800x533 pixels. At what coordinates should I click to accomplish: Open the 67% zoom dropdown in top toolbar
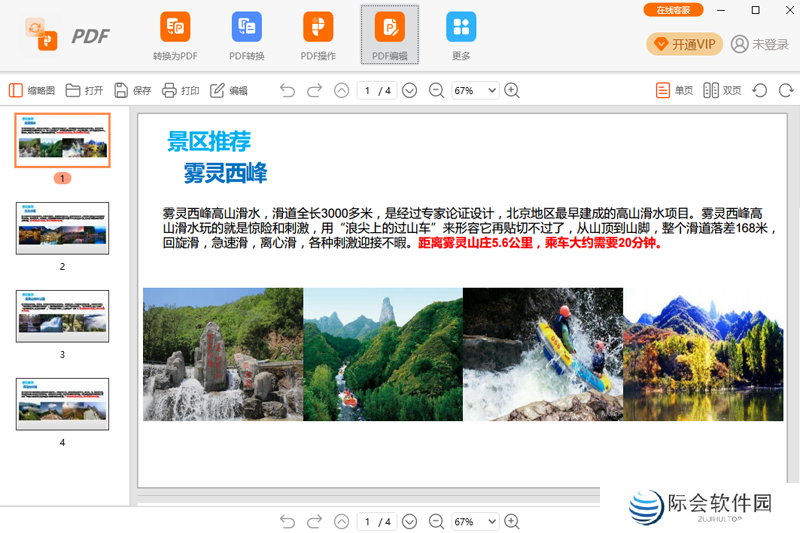pos(475,91)
